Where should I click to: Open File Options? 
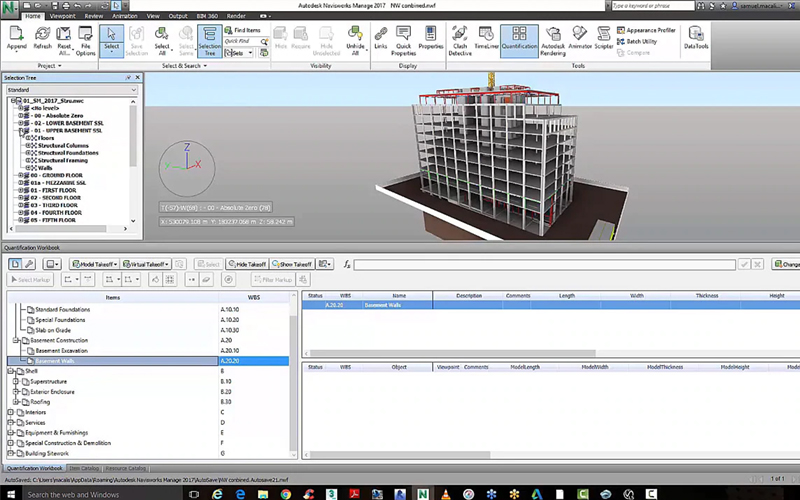coord(85,40)
